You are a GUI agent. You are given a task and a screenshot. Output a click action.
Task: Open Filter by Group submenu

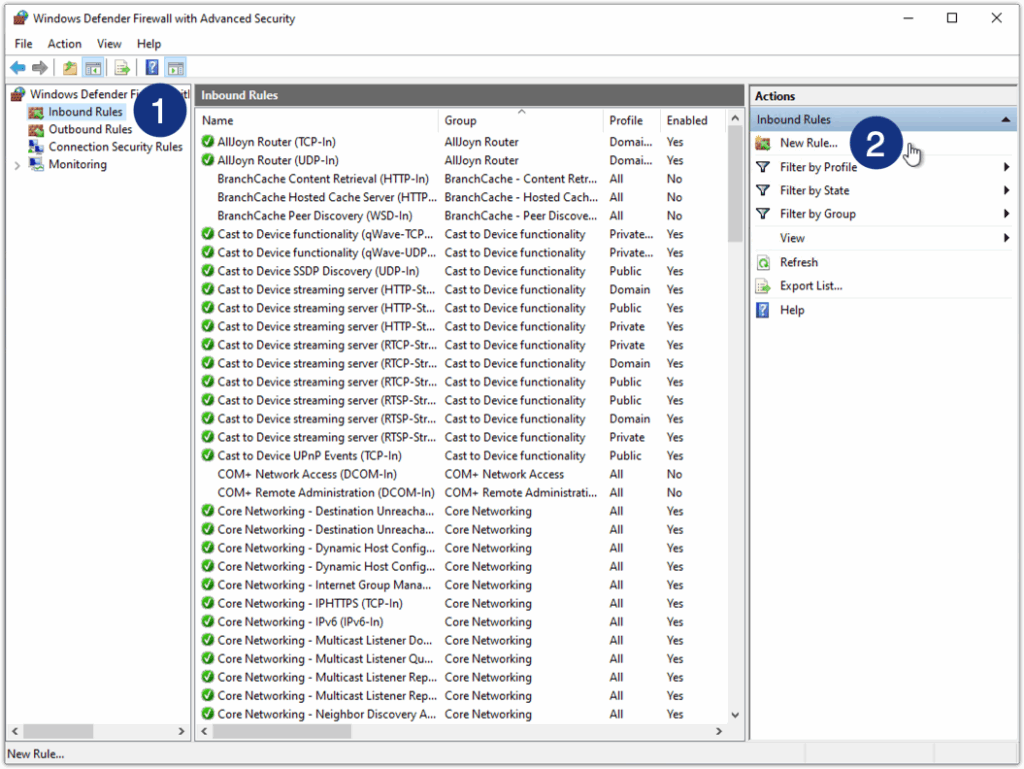[x=817, y=214]
